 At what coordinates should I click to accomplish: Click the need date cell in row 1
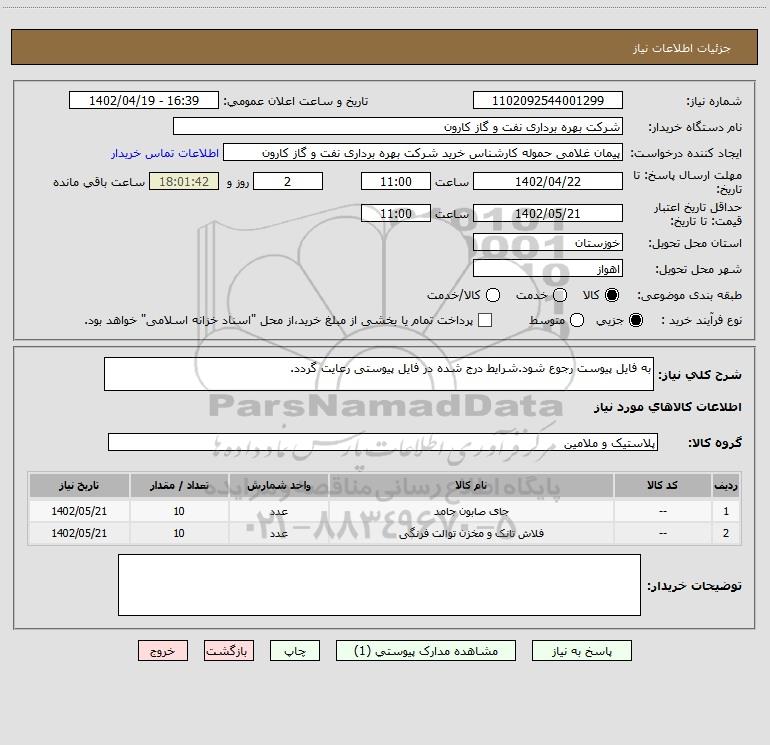pyautogui.click(x=79, y=511)
